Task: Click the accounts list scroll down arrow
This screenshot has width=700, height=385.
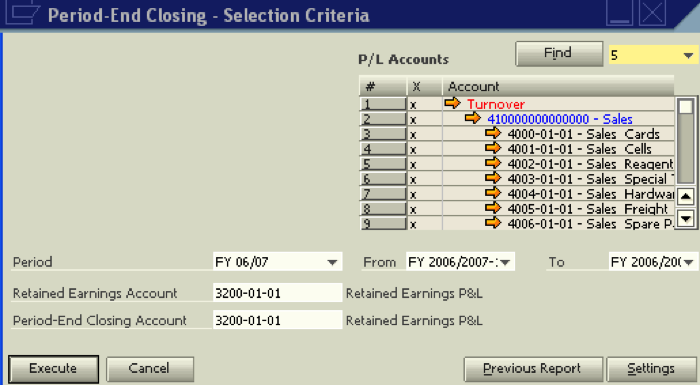Action: [x=686, y=218]
